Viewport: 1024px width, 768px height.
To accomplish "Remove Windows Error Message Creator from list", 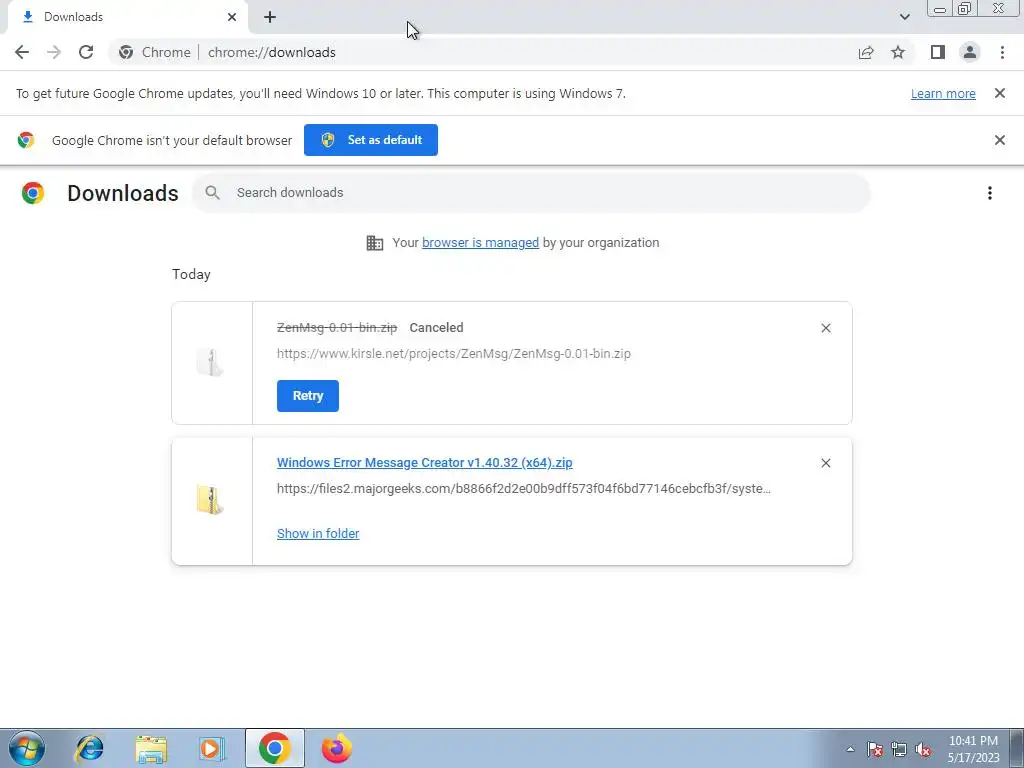I will (x=825, y=463).
